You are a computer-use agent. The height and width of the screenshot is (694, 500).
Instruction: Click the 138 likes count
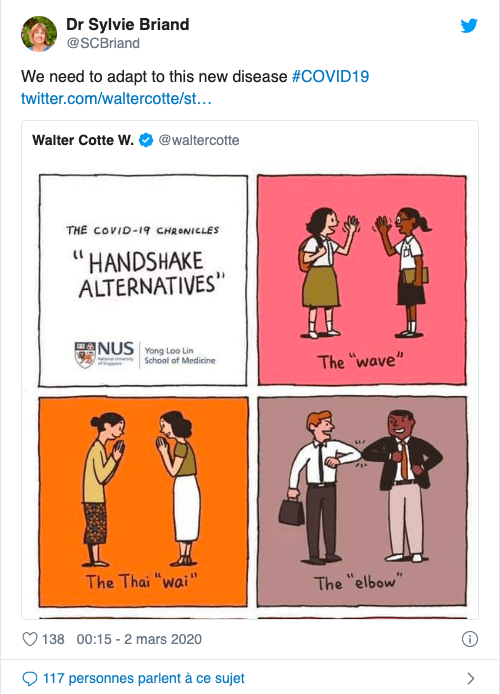pyautogui.click(x=53, y=639)
